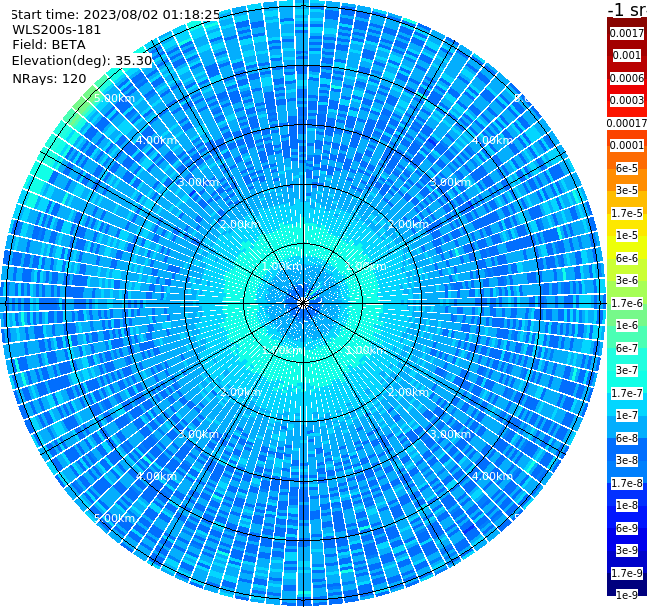
Task: Click the 1e-9 colorbar label
Action: pos(627,595)
